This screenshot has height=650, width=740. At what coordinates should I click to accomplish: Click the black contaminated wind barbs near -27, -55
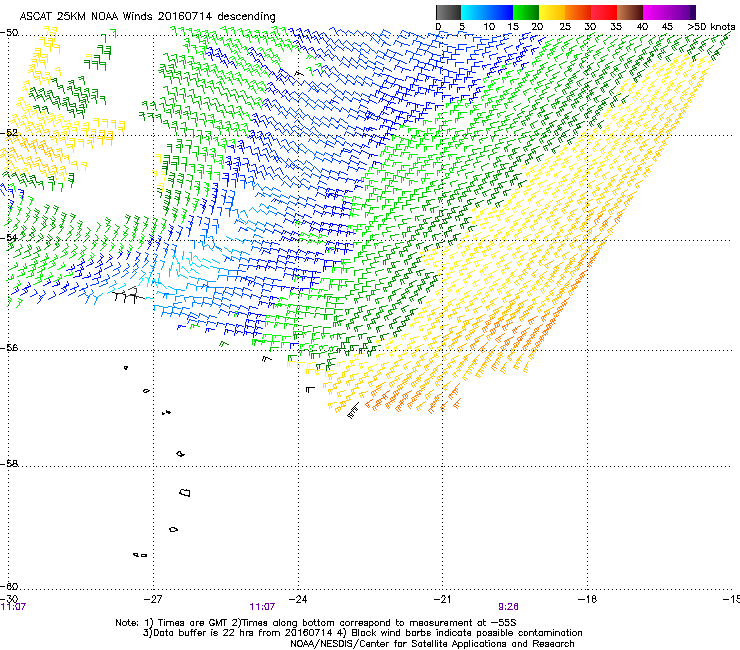point(127,295)
